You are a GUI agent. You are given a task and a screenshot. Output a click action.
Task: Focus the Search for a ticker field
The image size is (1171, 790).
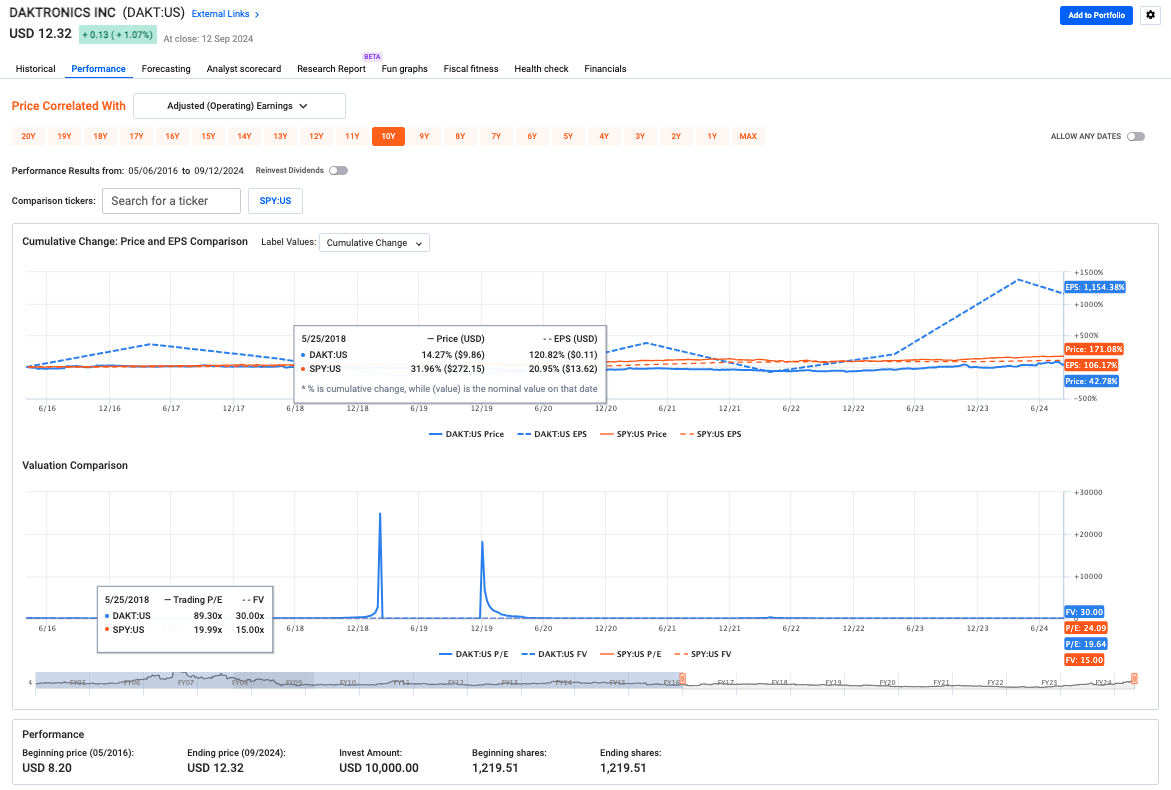tap(171, 201)
